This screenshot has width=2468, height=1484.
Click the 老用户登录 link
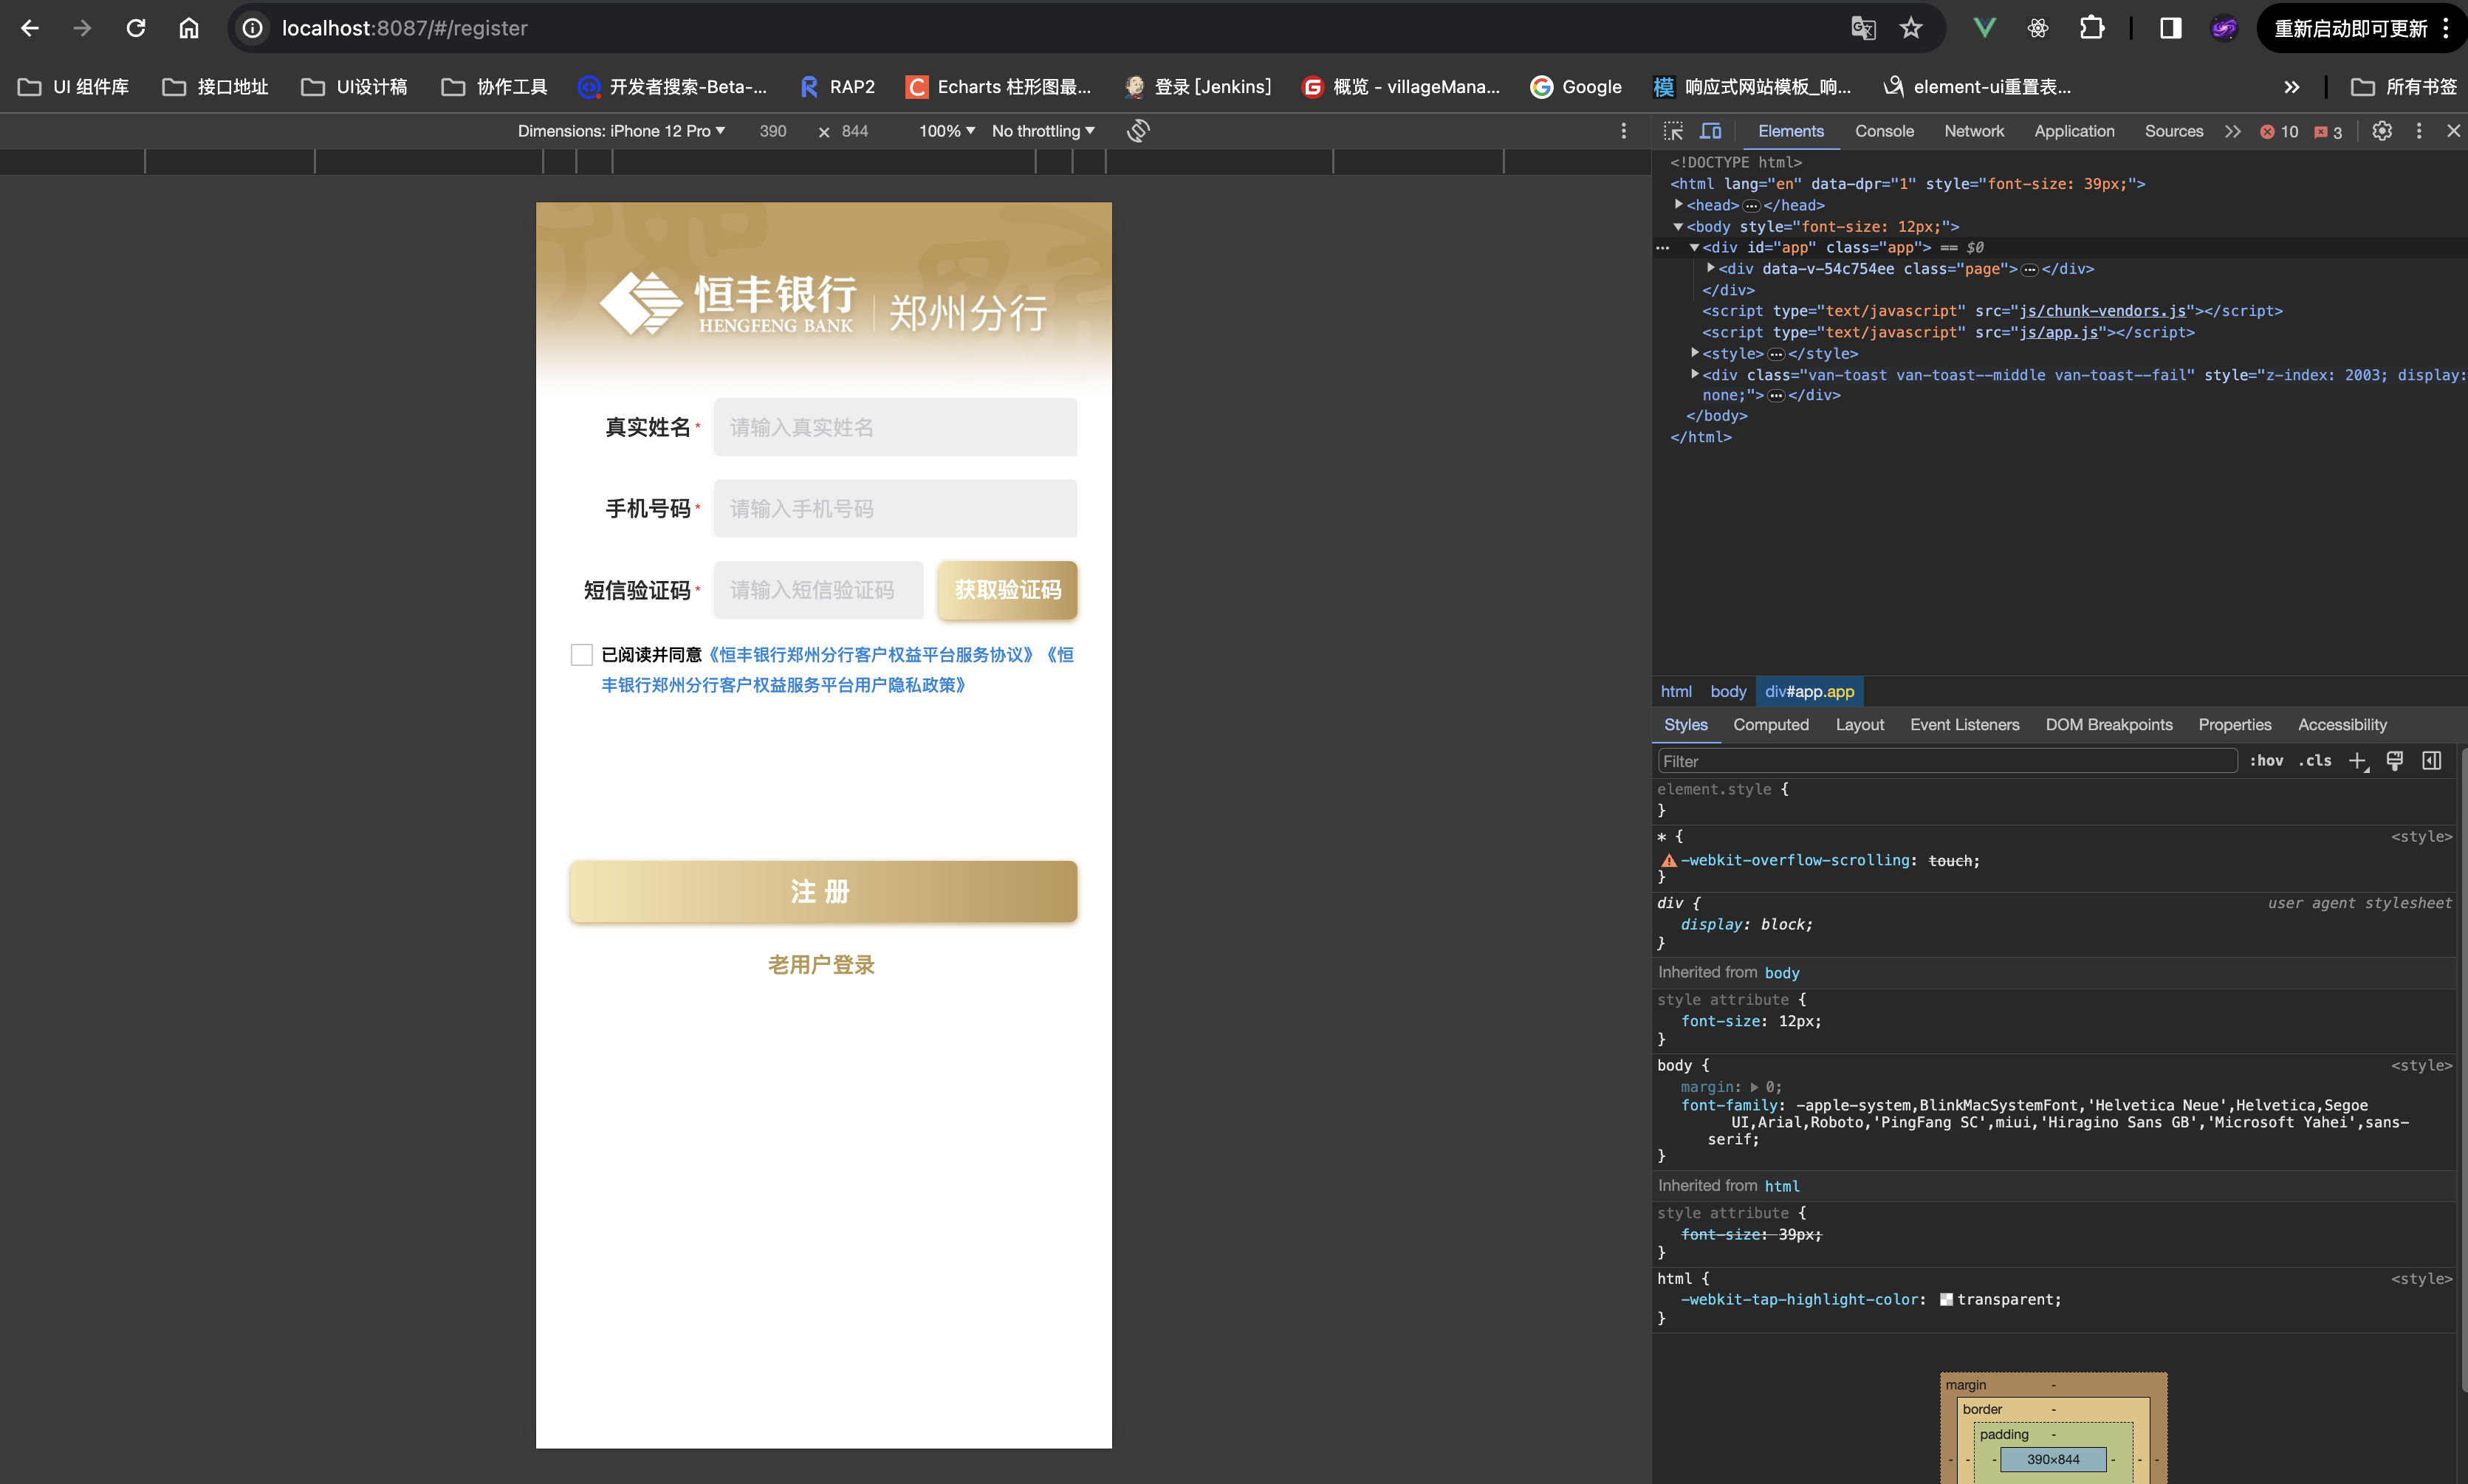pyautogui.click(x=821, y=965)
